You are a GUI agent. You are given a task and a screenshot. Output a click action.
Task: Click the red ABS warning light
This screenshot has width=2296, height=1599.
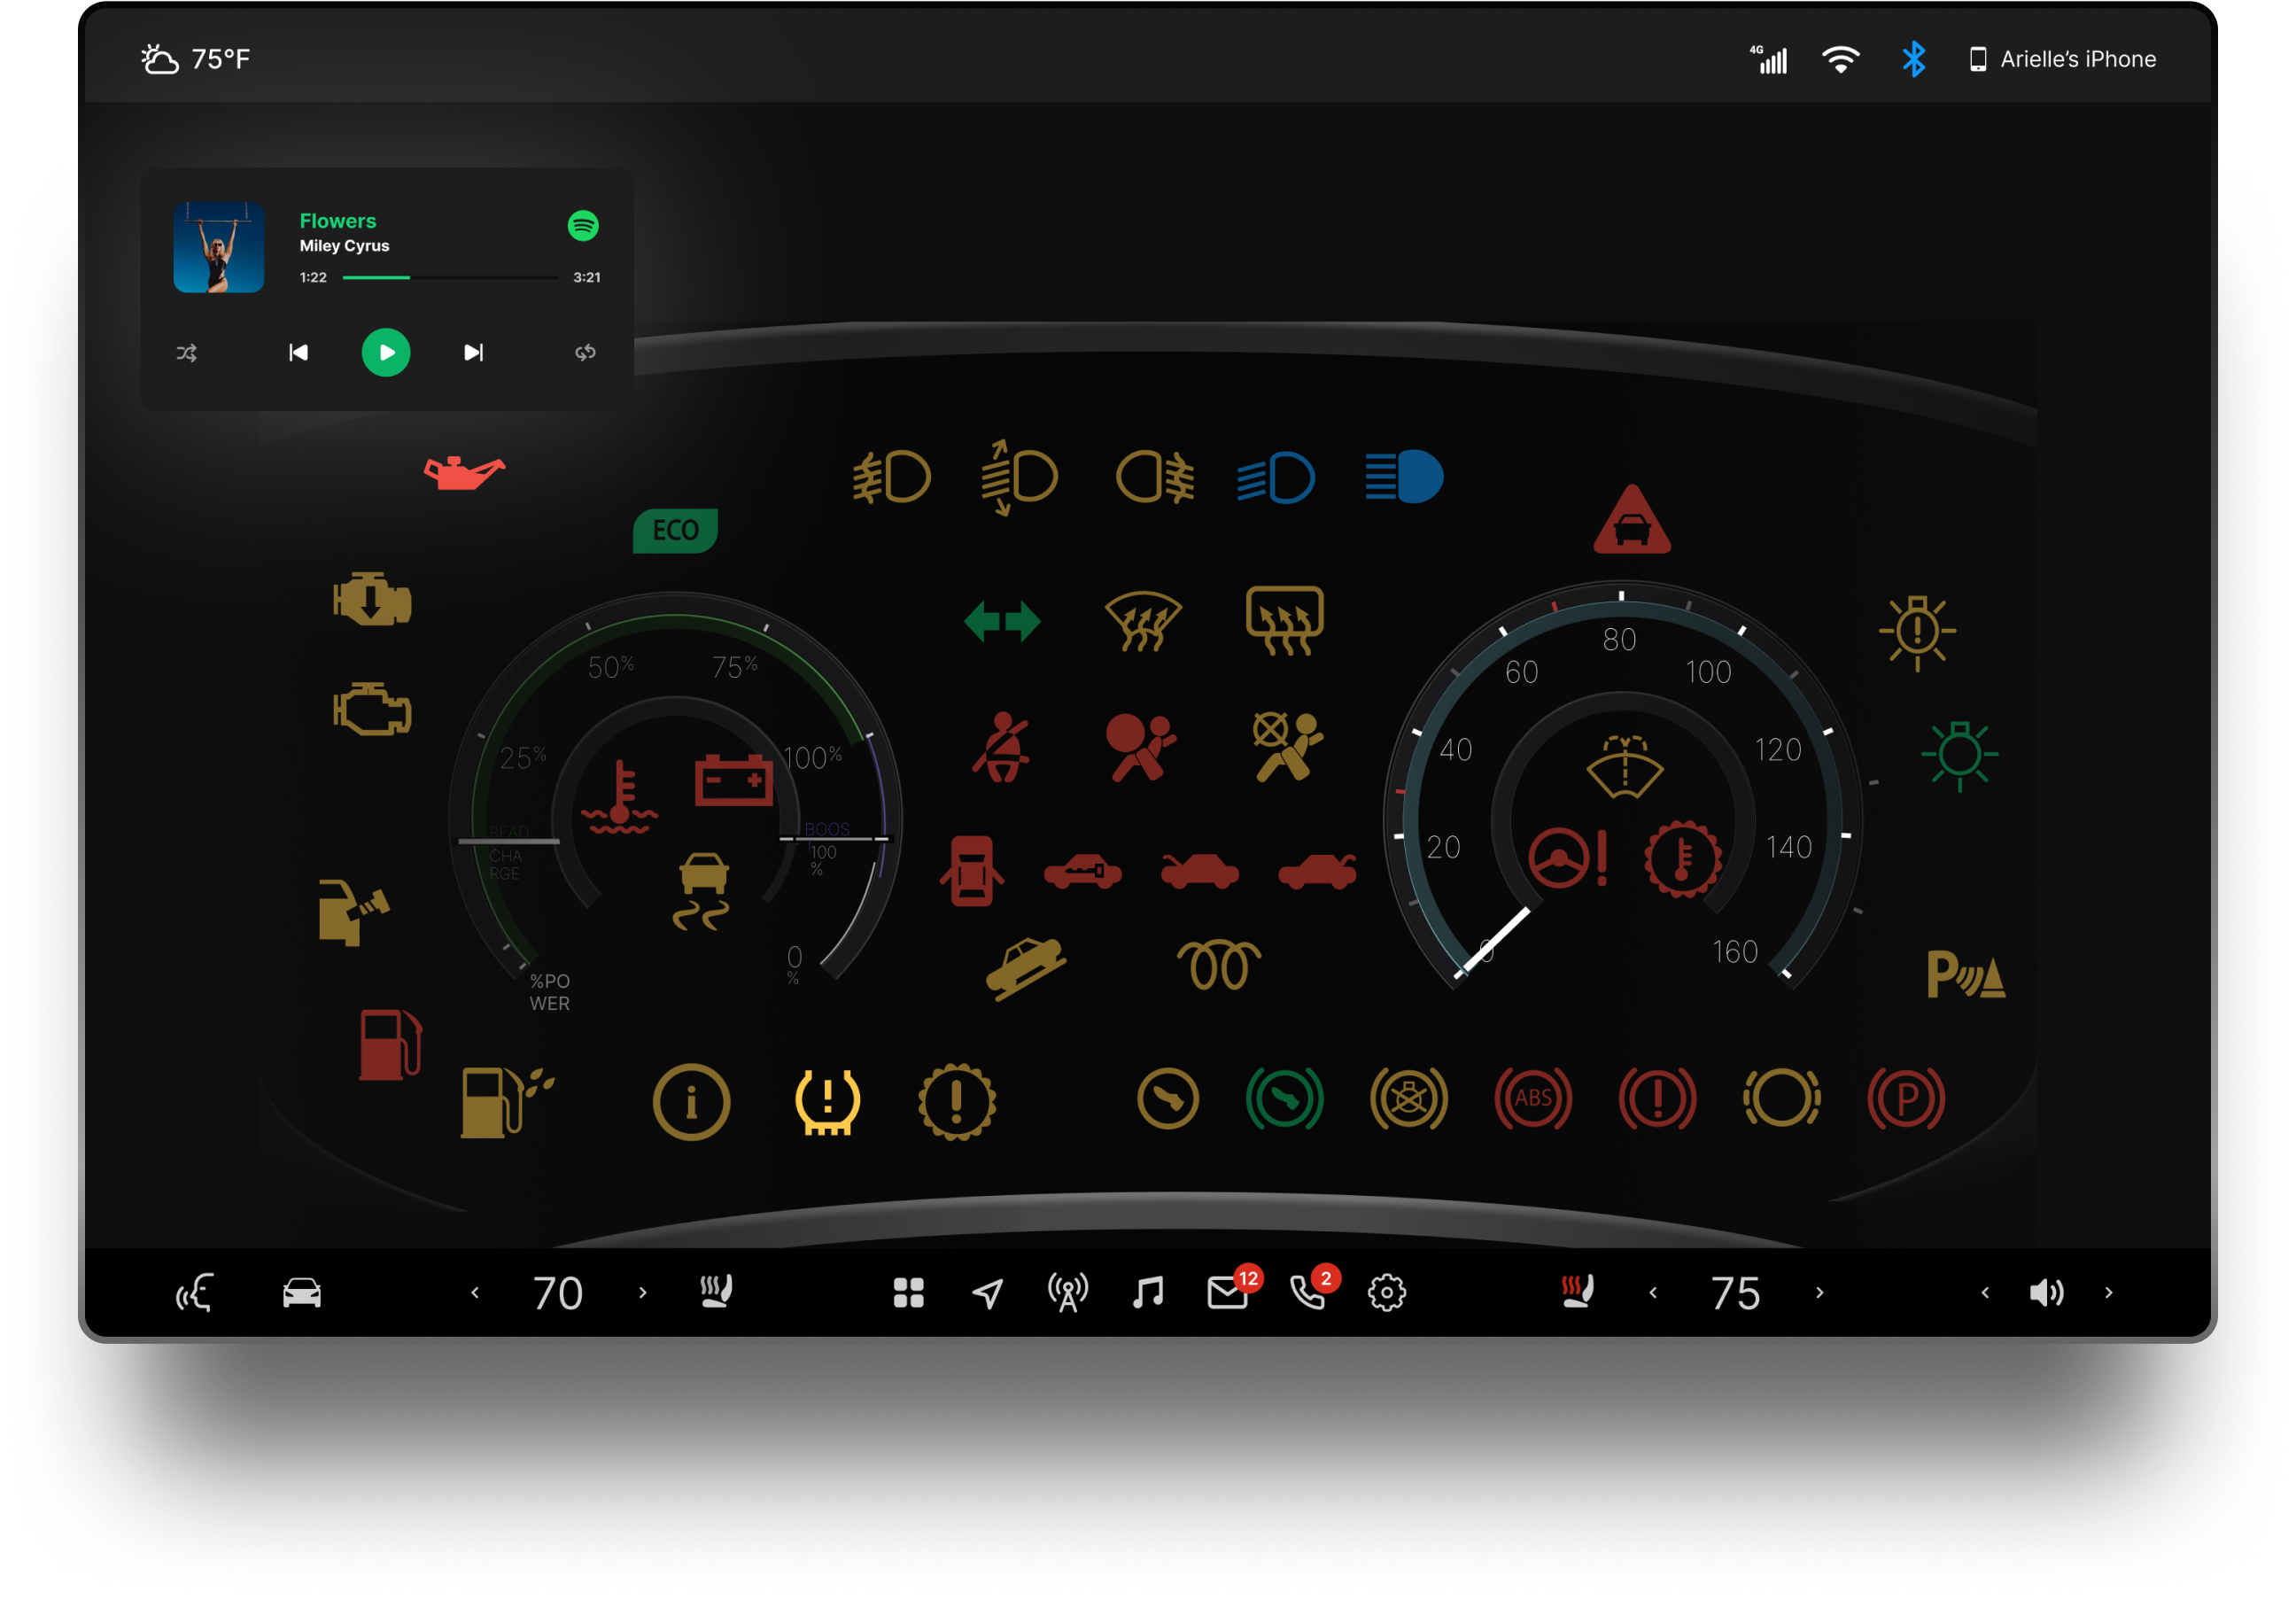(1532, 1098)
